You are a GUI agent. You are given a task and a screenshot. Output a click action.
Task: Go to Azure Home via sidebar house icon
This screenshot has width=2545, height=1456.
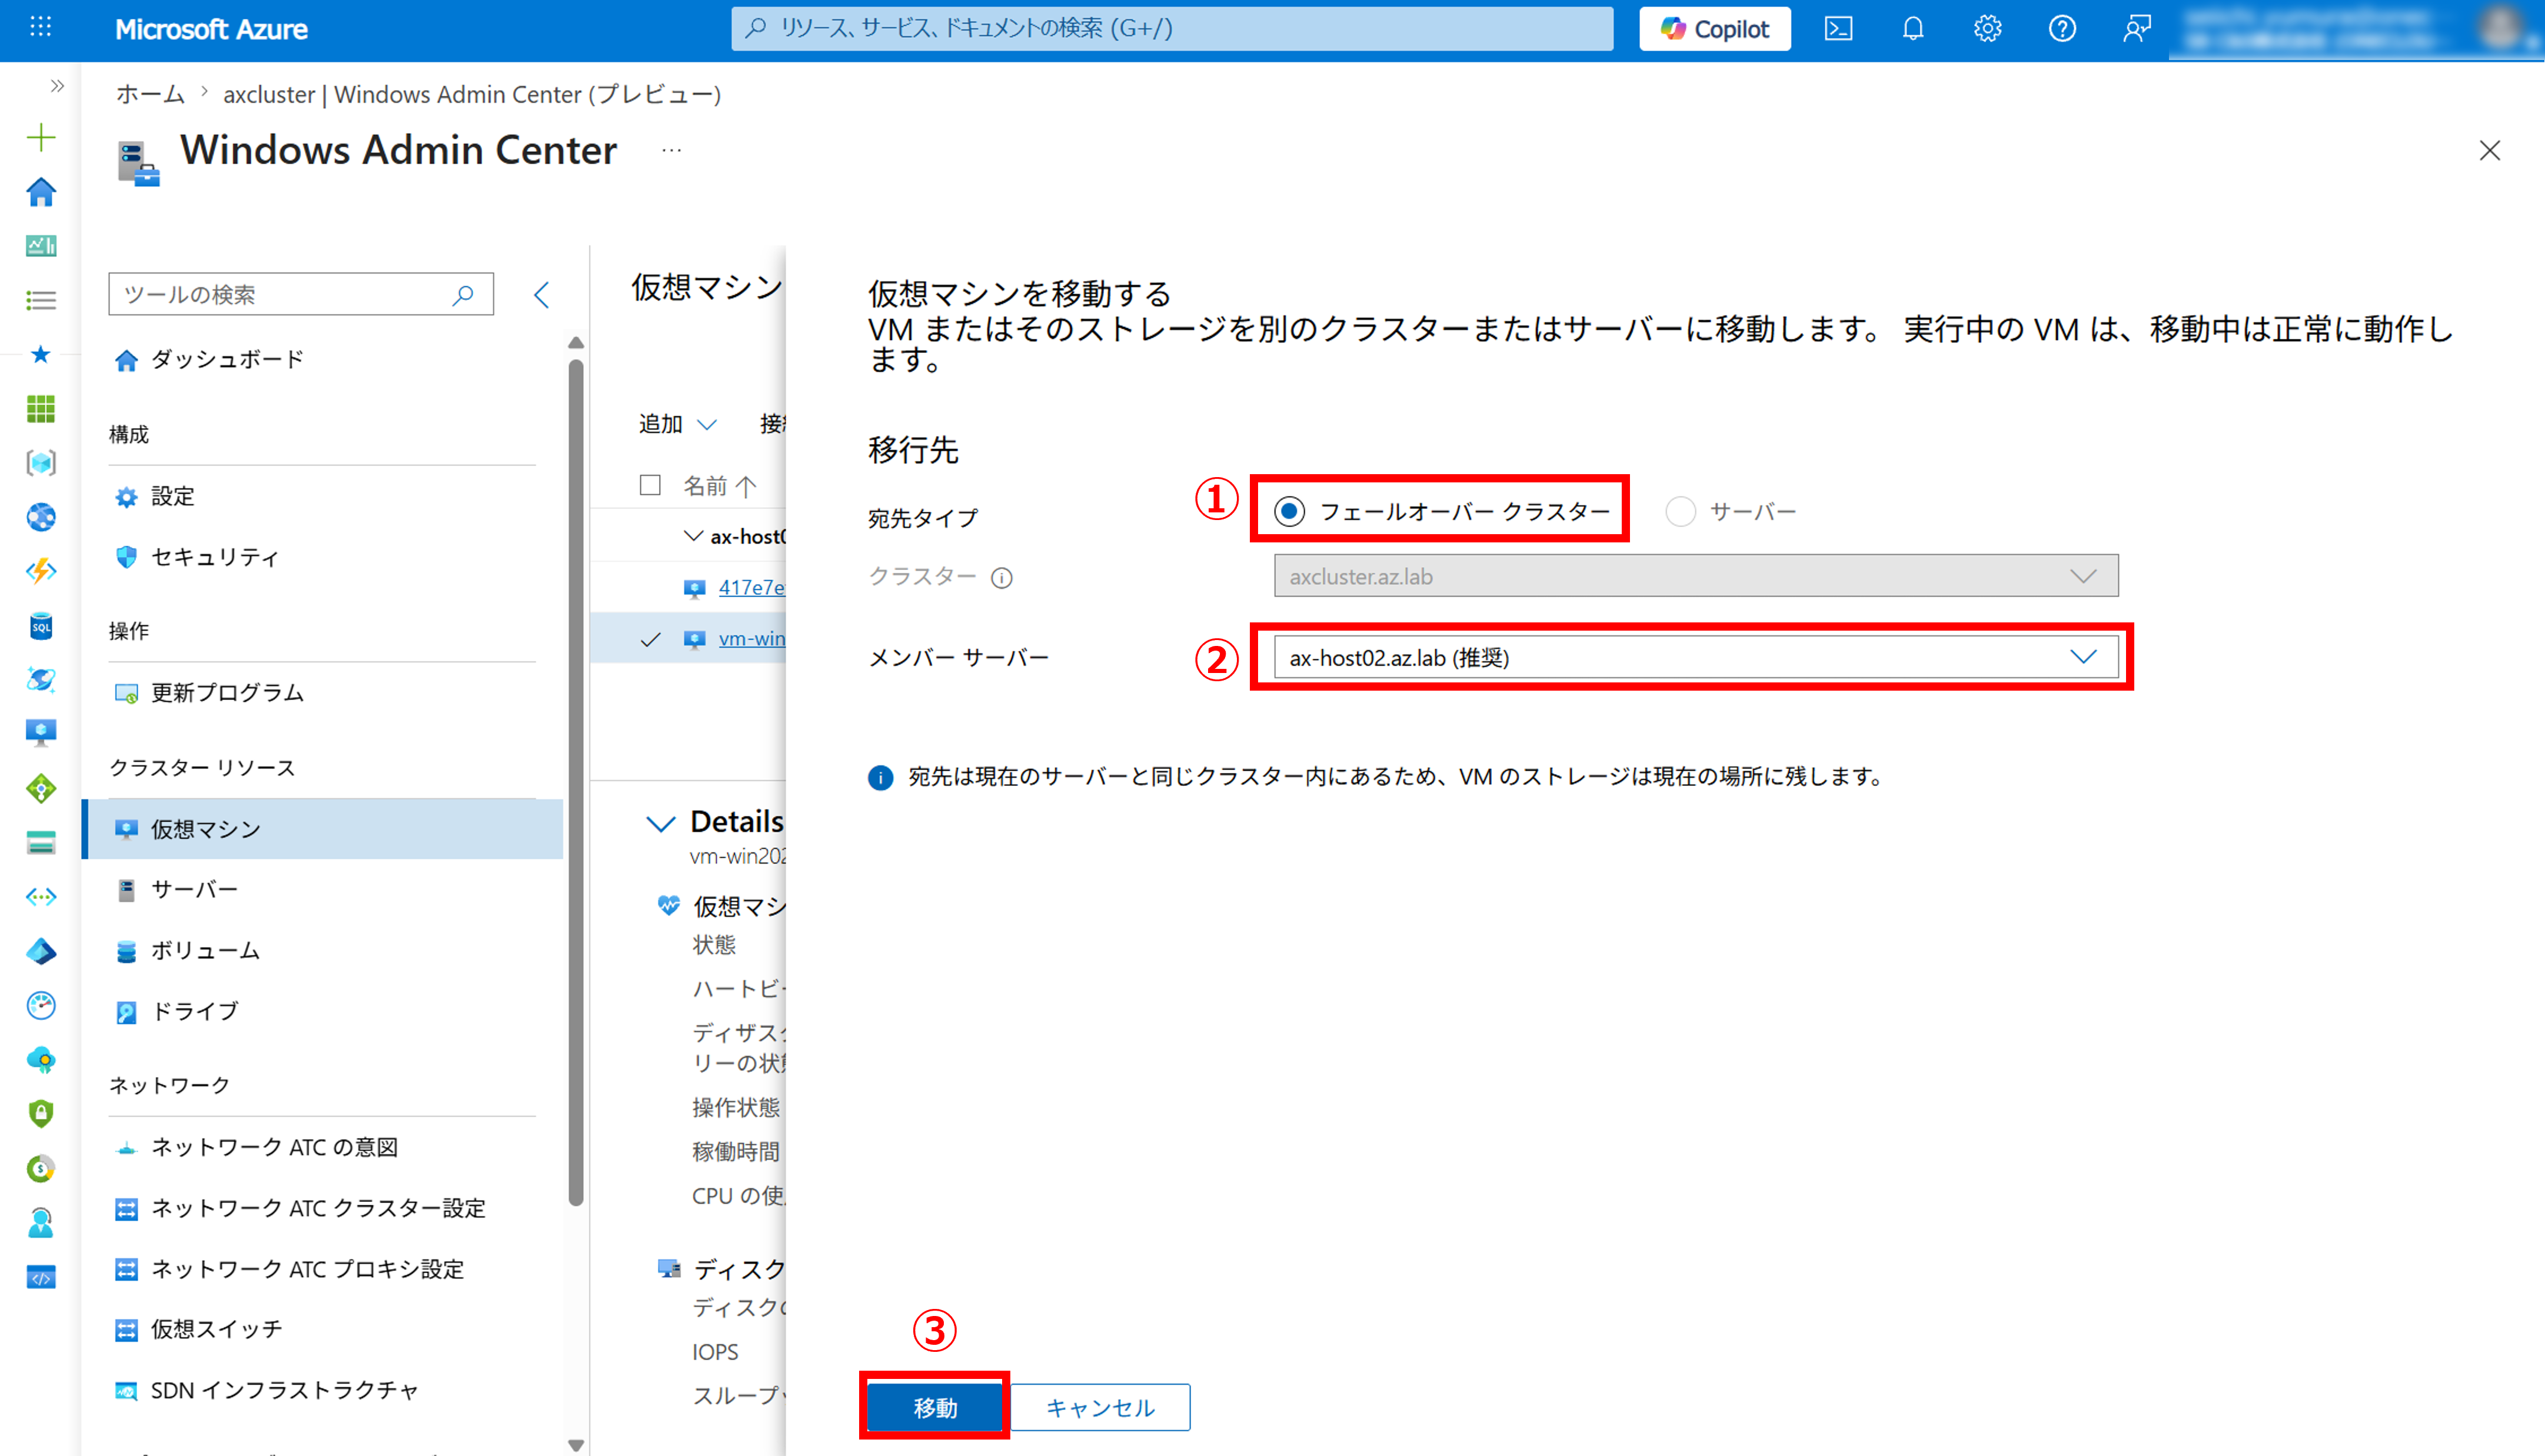[x=41, y=191]
